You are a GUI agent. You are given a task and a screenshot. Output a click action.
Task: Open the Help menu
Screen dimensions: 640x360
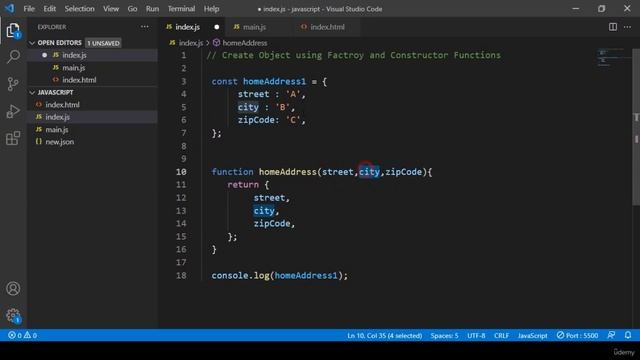point(211,9)
